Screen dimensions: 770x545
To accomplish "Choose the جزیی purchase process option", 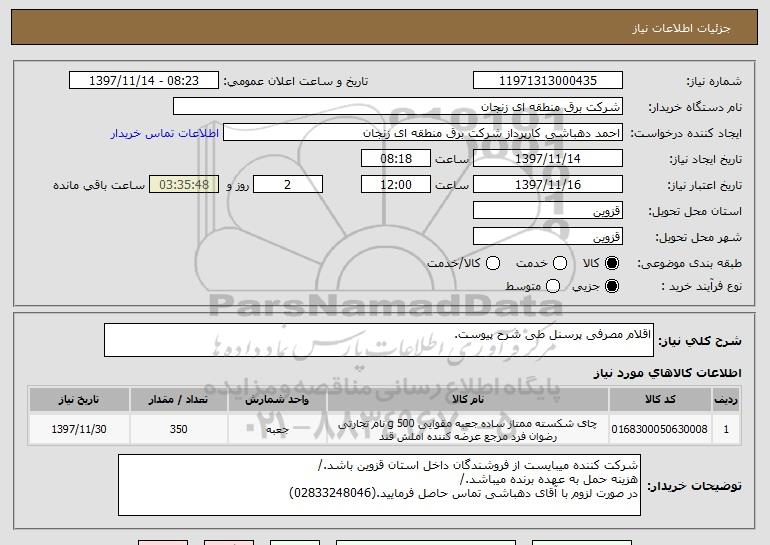I will (x=612, y=286).
